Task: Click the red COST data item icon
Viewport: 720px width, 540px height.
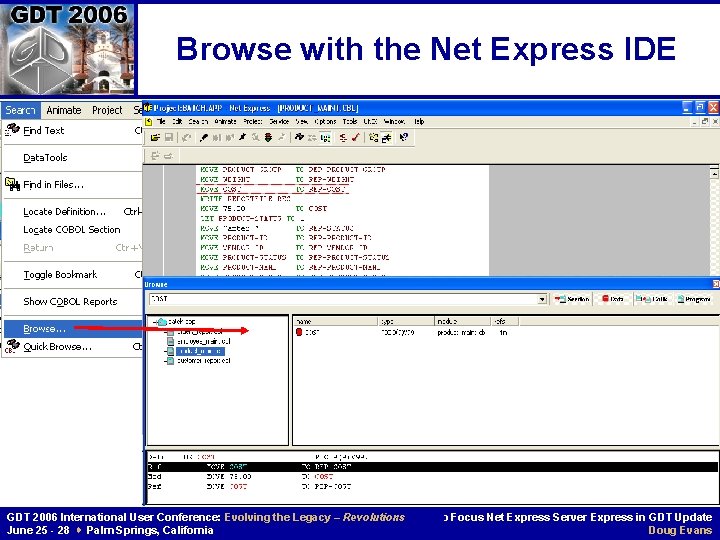Action: pos(299,332)
